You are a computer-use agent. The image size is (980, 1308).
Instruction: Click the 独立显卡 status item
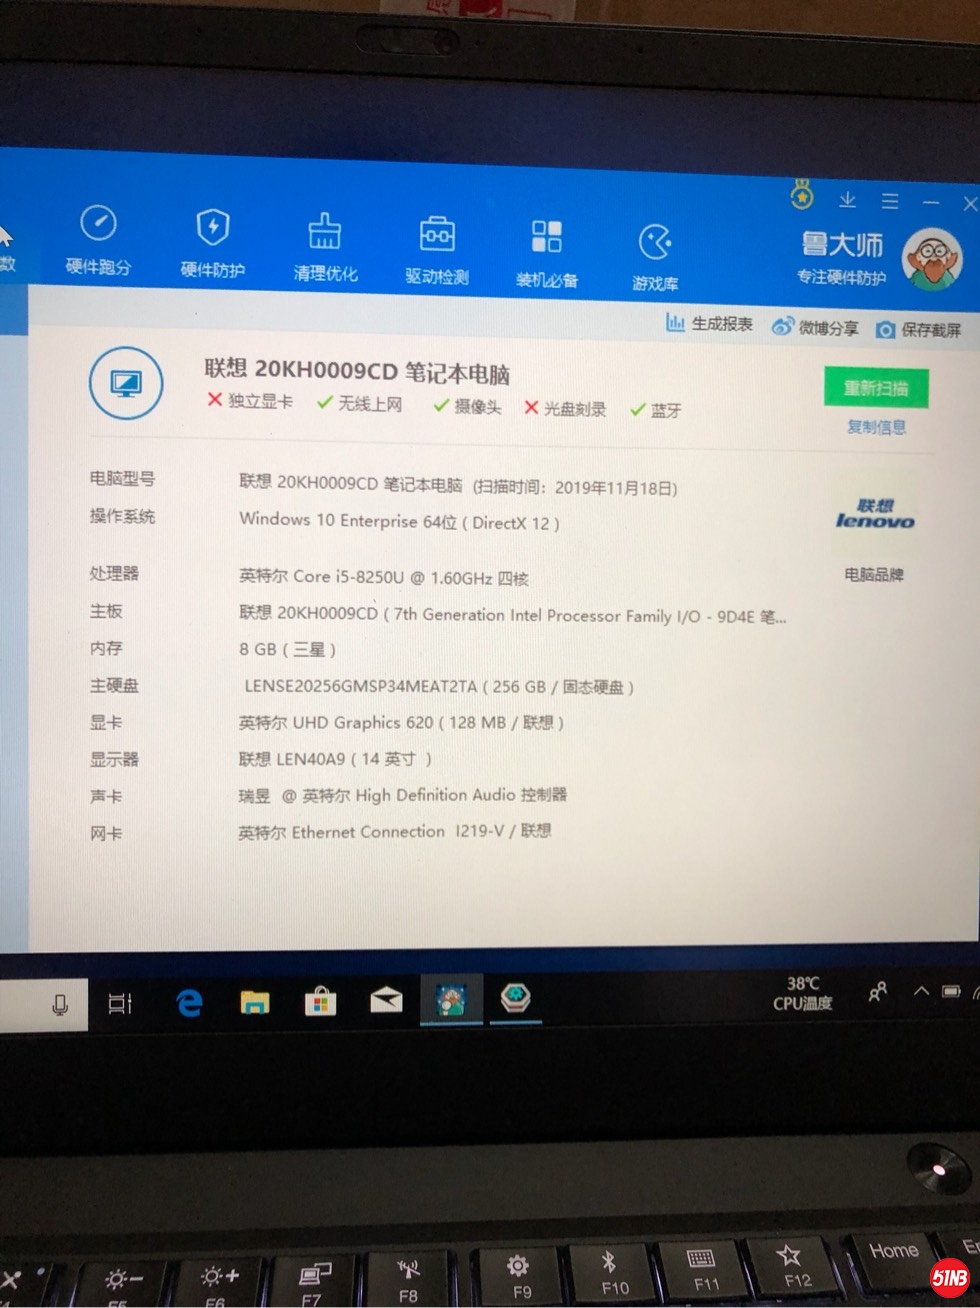point(250,400)
